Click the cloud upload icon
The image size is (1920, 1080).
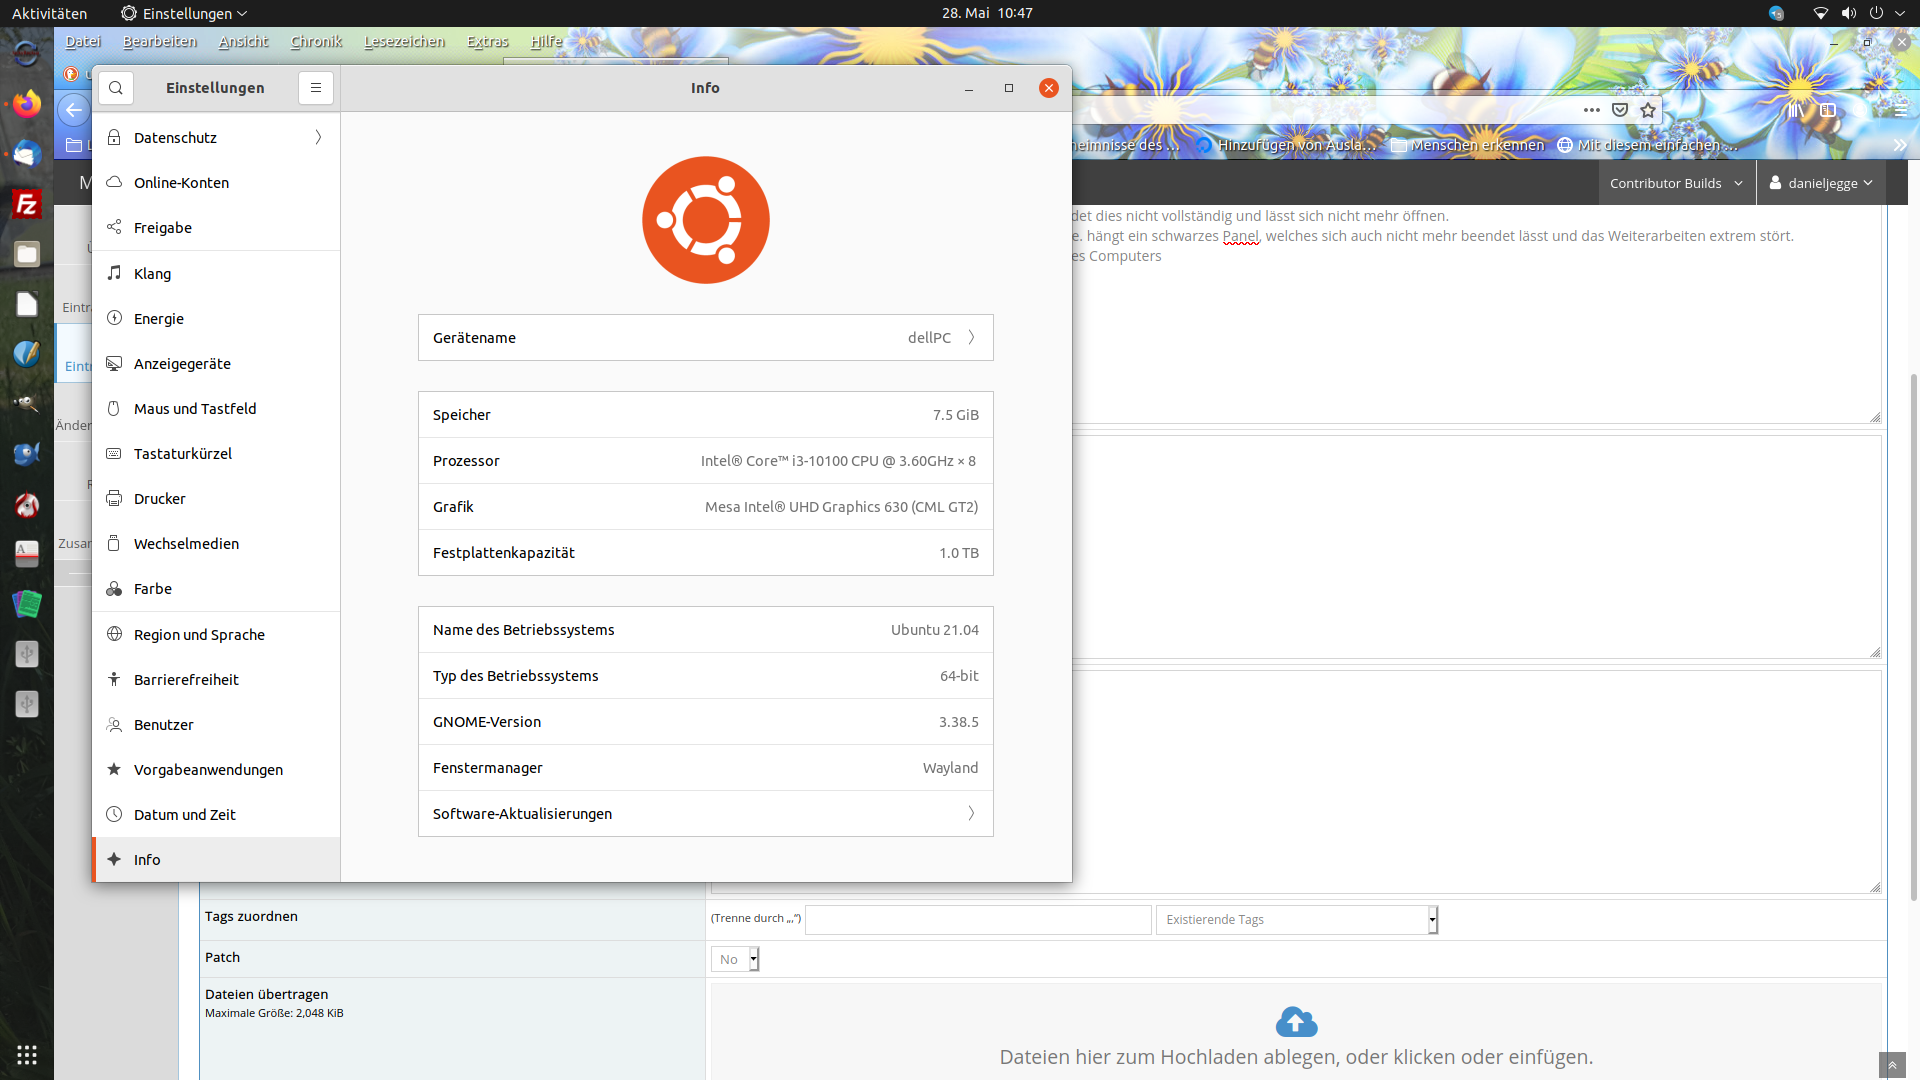pos(1296,1021)
